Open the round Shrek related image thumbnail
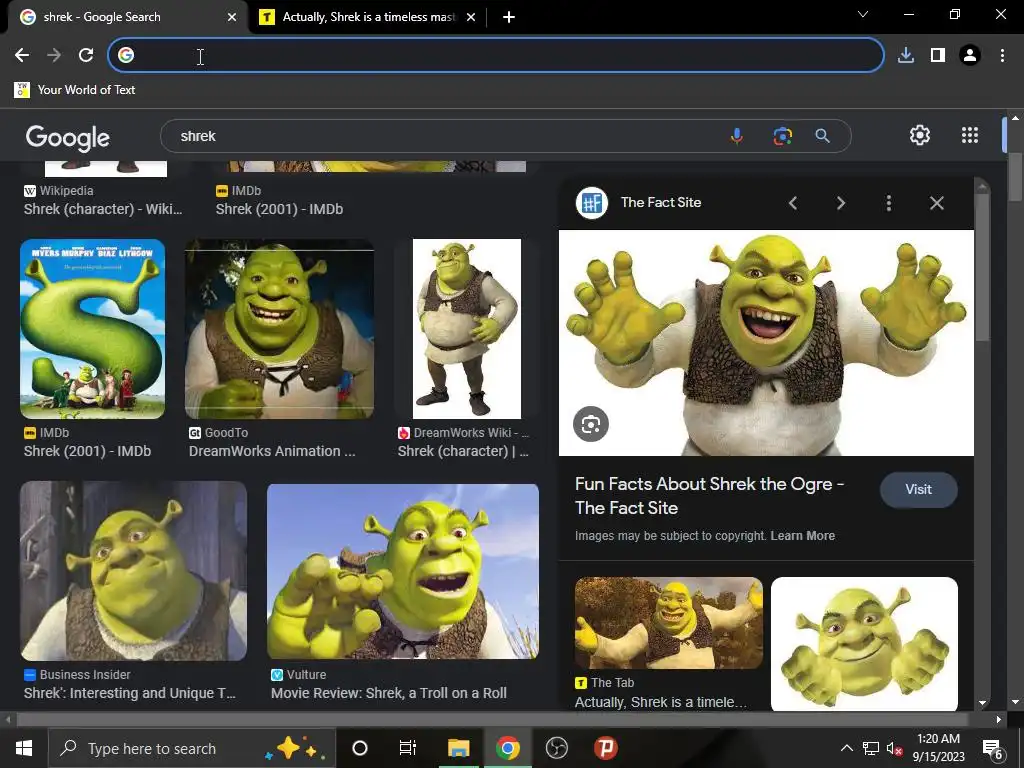 (x=864, y=644)
